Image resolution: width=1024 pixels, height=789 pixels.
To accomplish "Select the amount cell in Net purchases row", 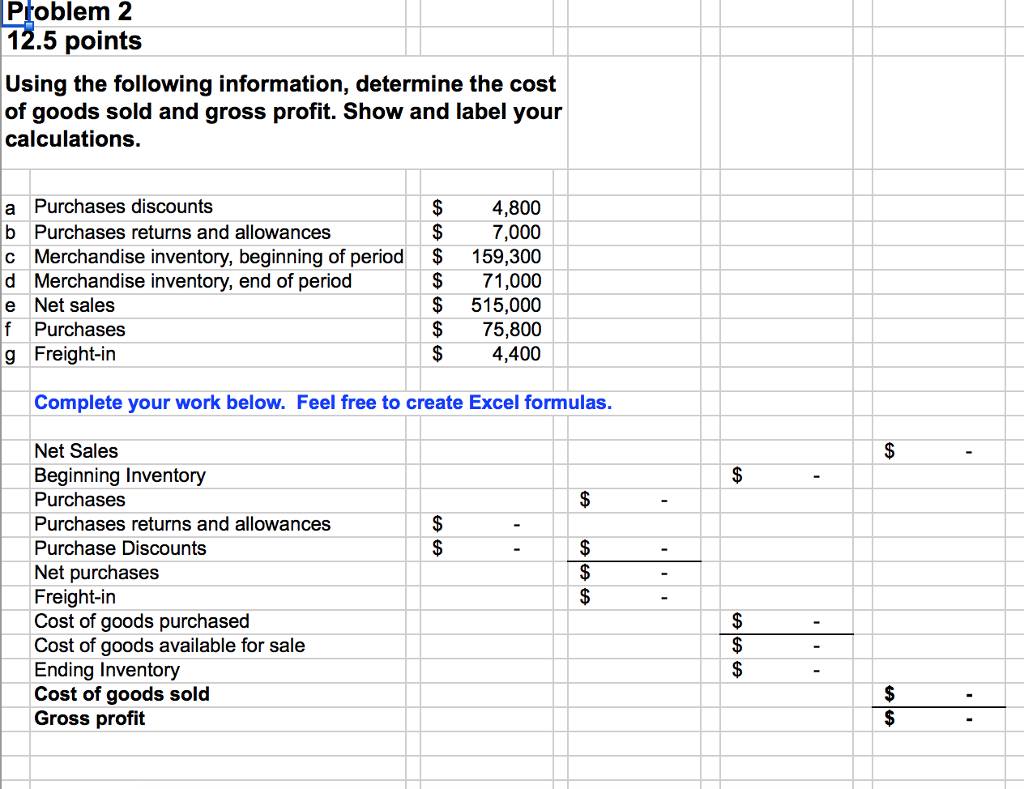I will pyautogui.click(x=634, y=573).
